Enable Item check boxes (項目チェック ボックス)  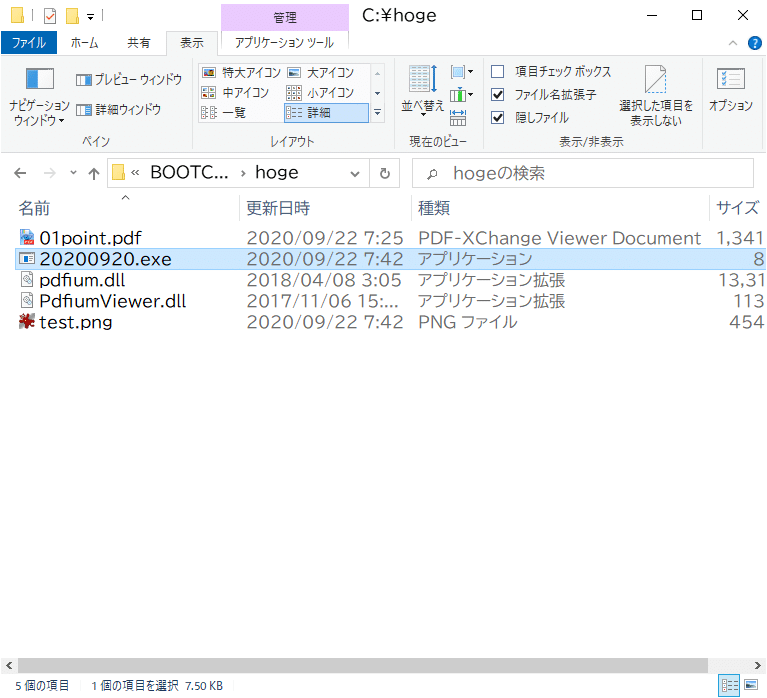coord(497,71)
